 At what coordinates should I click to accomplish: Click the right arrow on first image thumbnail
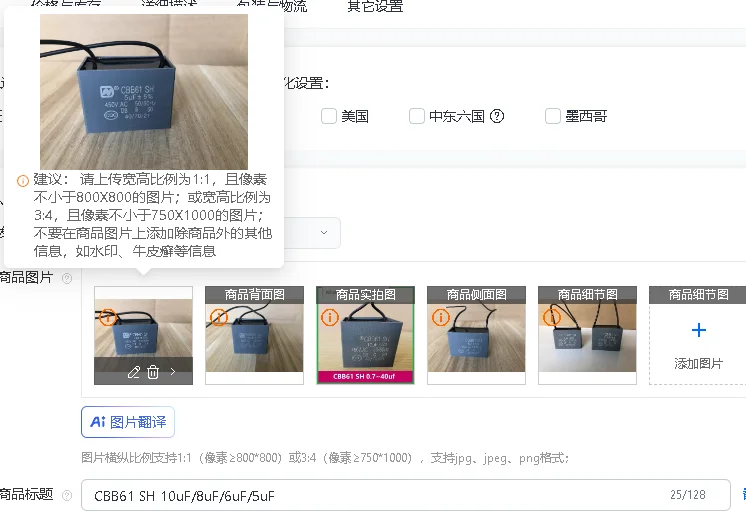tap(173, 372)
